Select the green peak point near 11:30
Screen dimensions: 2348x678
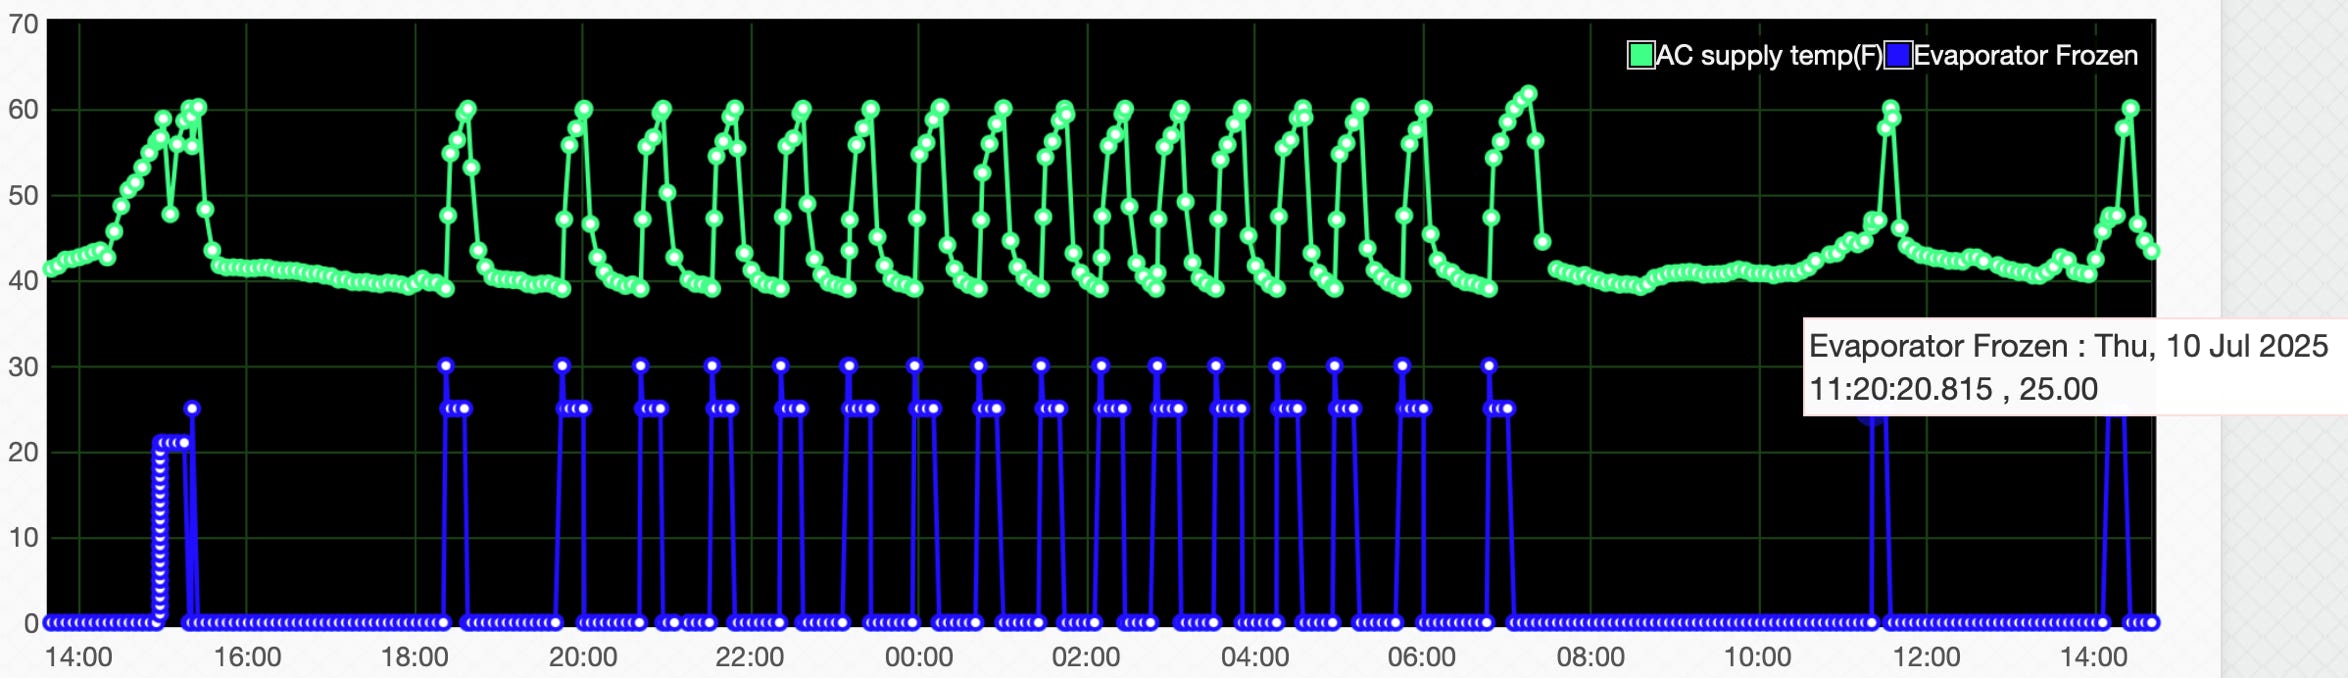[1890, 107]
